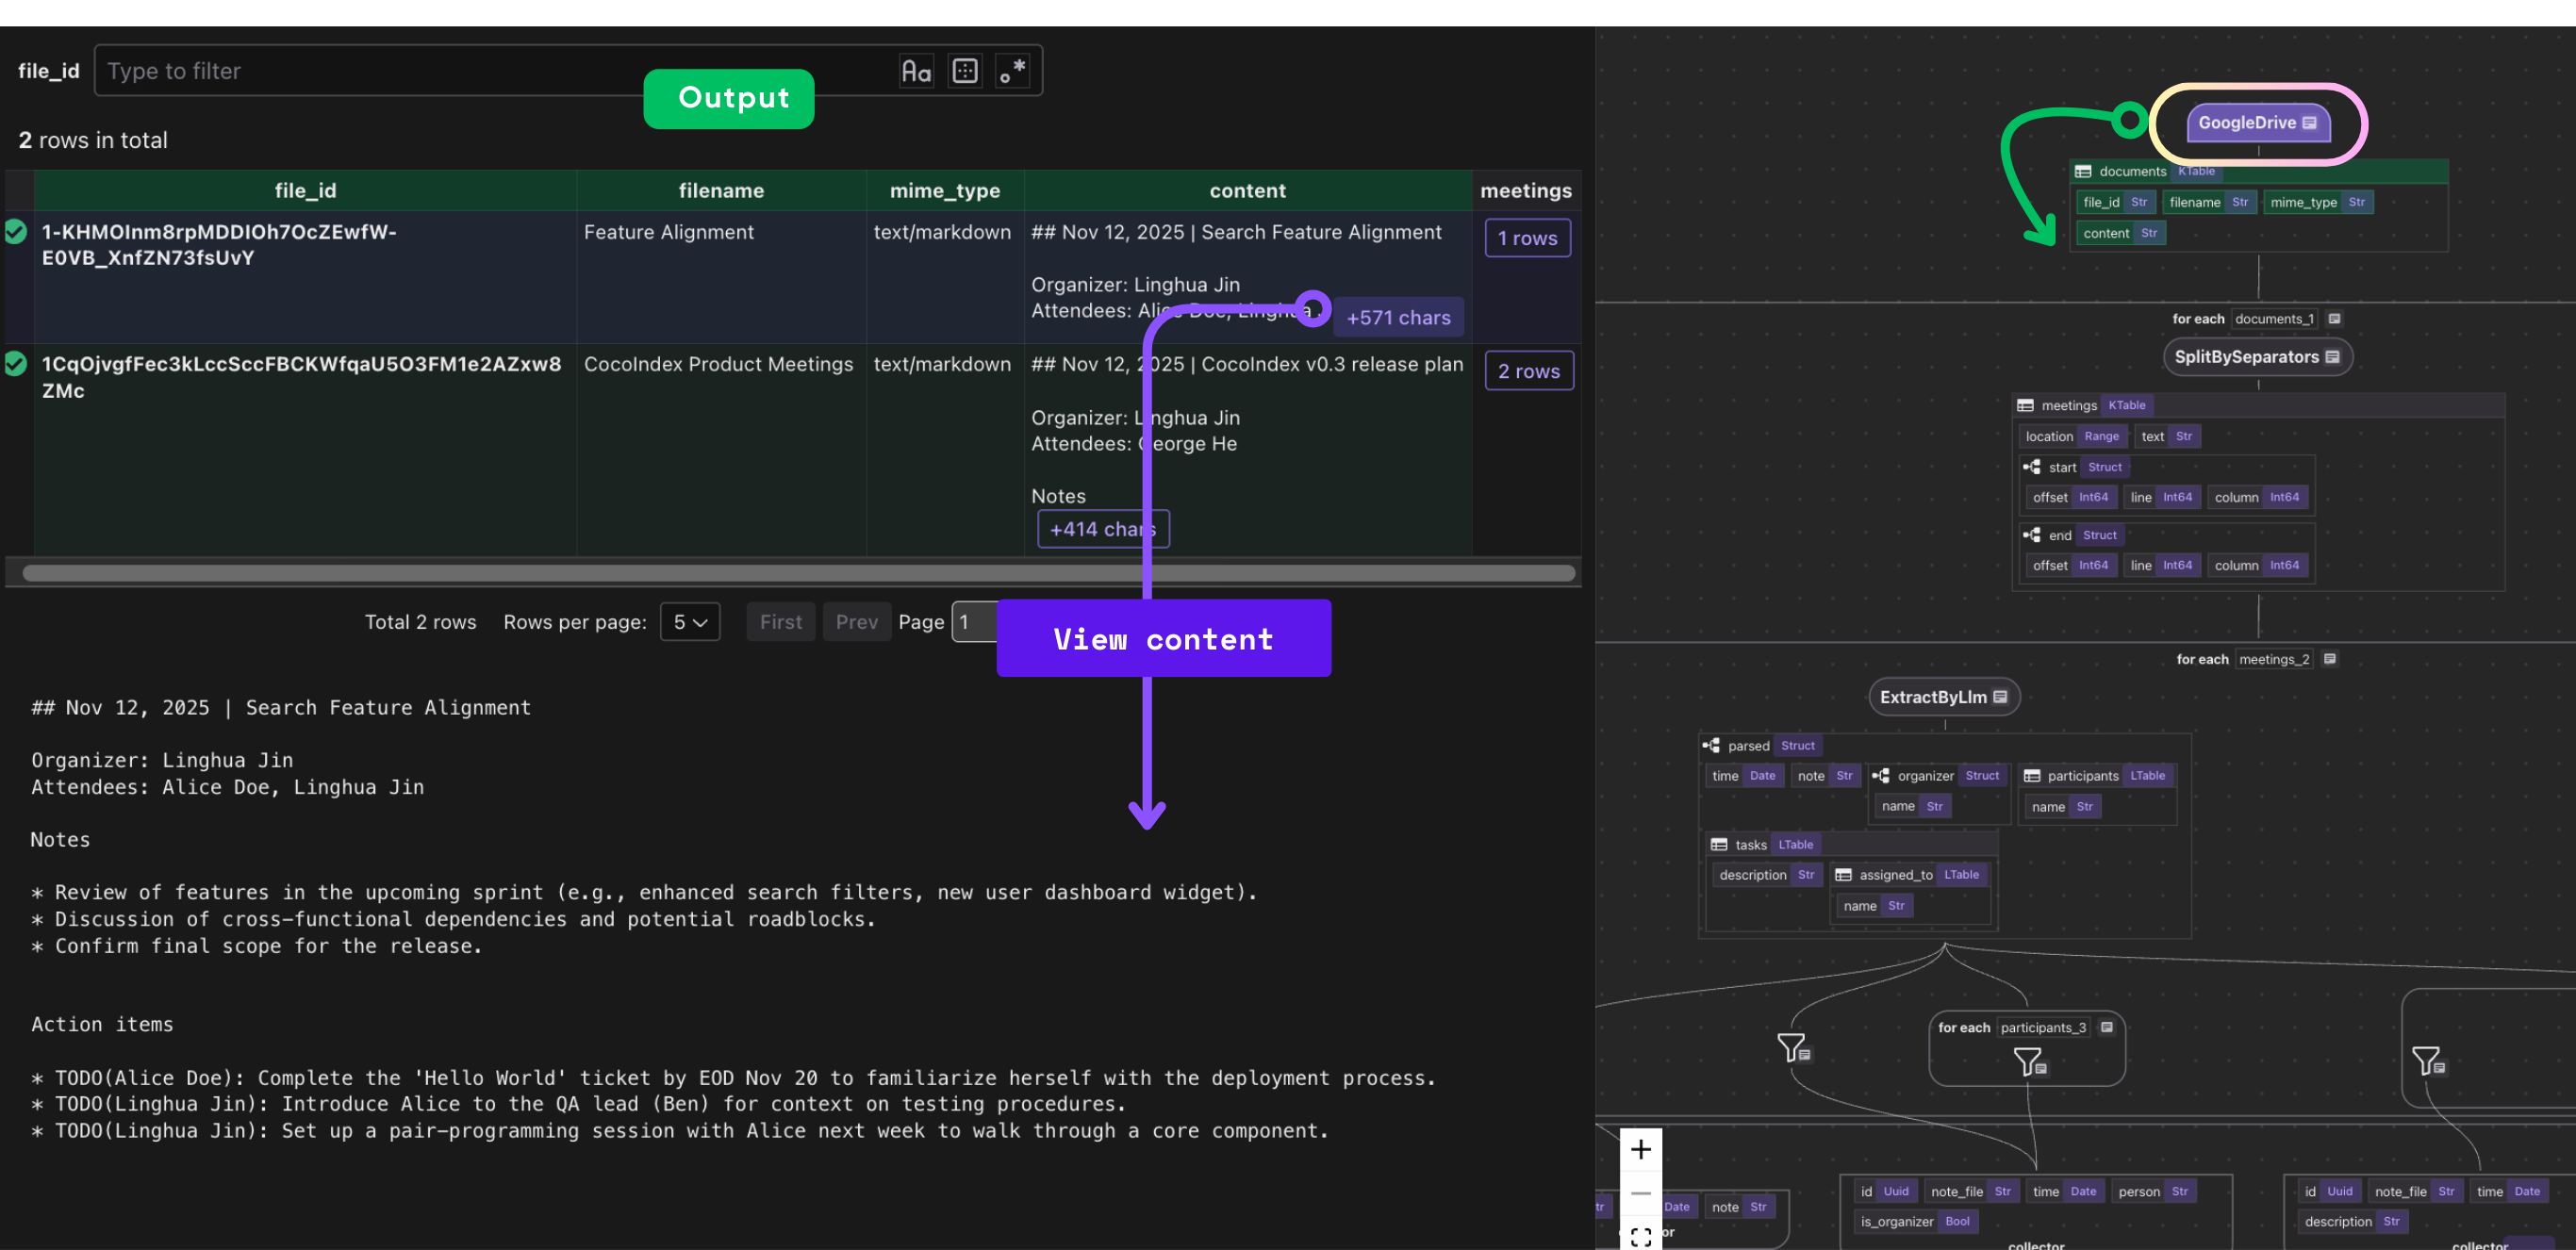Expand the +571 chars content preview
Image resolution: width=2576 pixels, height=1250 pixels.
(1397, 318)
